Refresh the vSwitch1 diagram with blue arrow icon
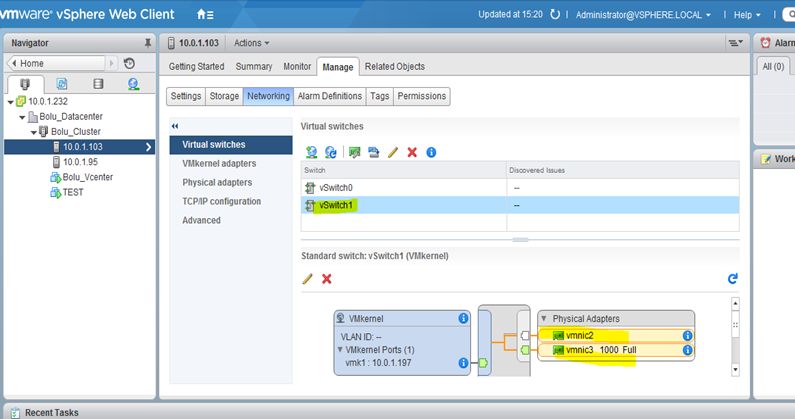The image size is (795, 419). tap(733, 278)
